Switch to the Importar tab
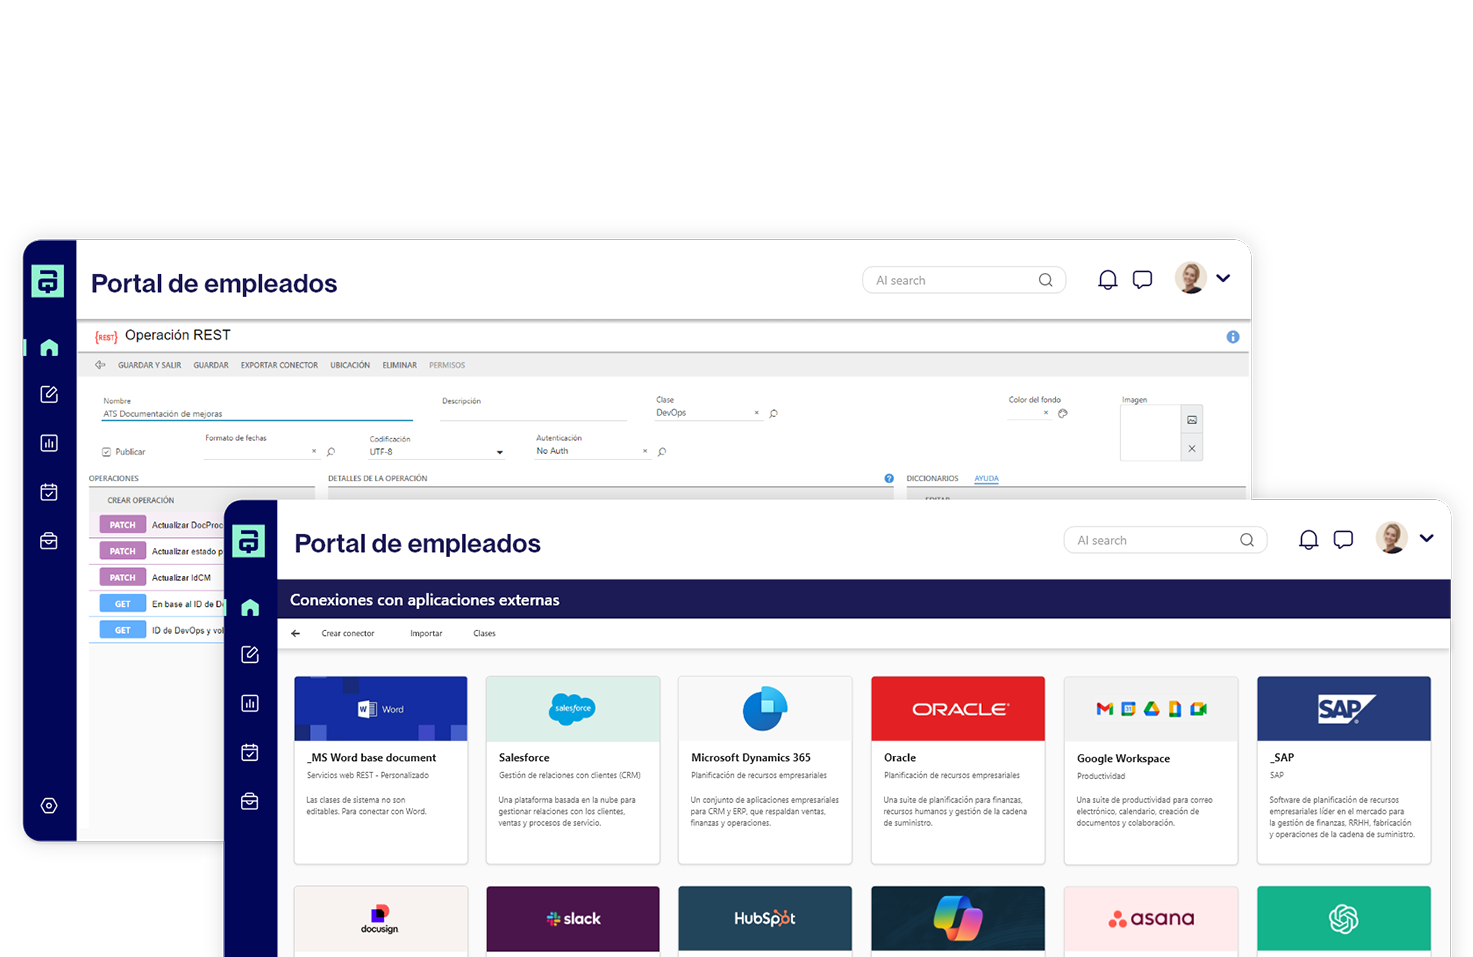 [x=426, y=633]
